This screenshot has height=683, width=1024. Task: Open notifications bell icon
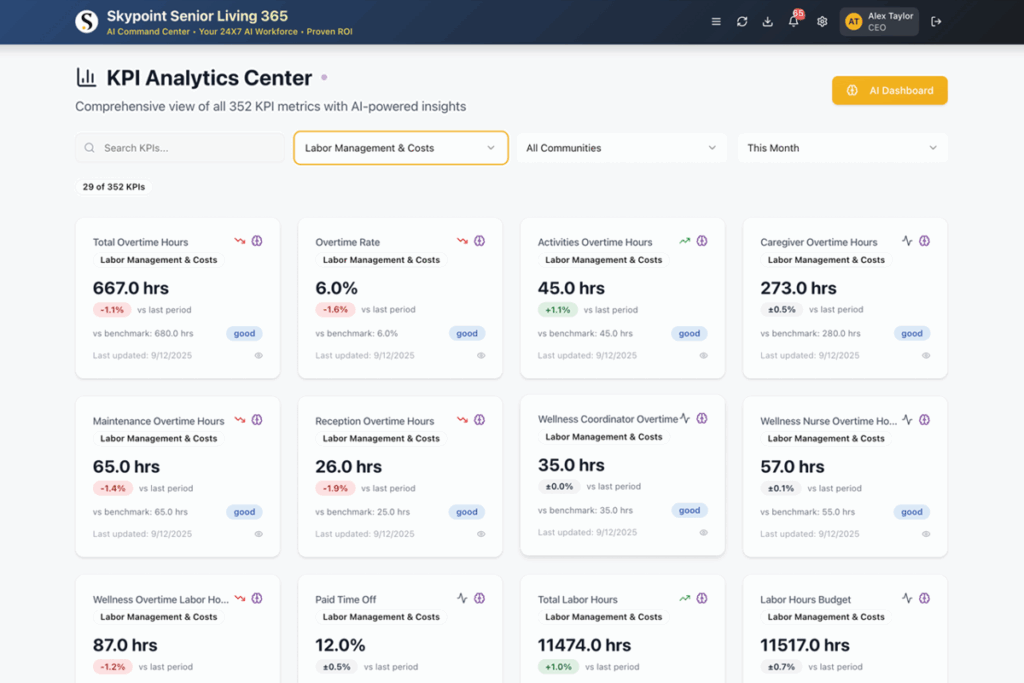click(x=793, y=22)
